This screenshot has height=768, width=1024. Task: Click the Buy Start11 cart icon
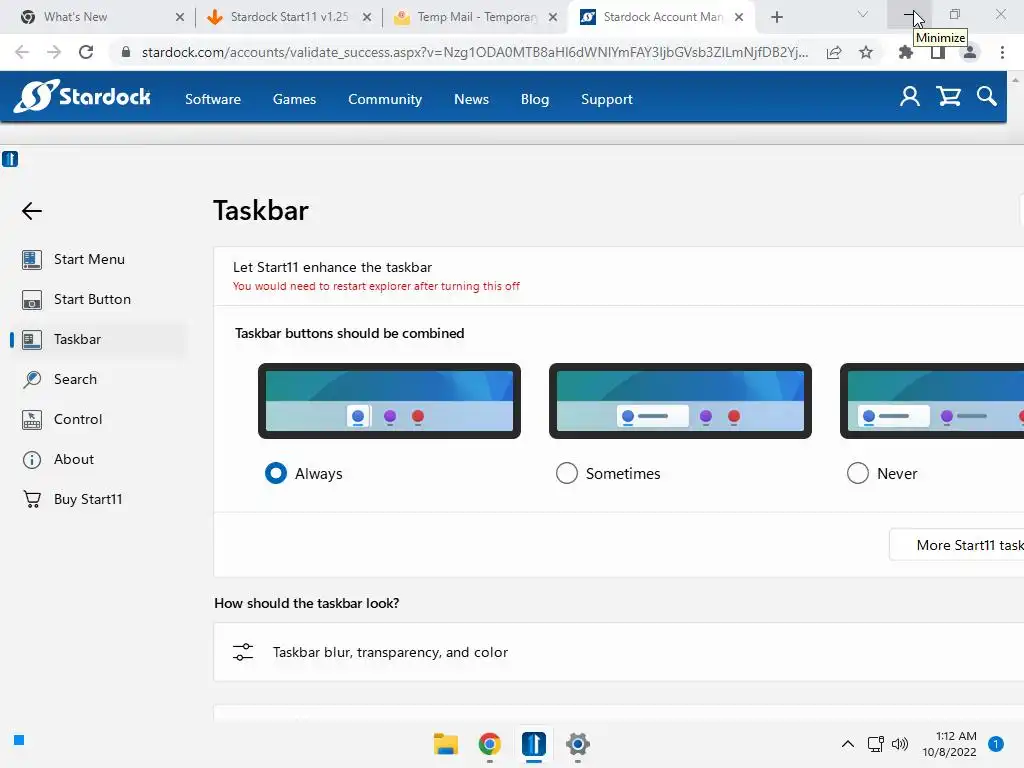(31, 500)
